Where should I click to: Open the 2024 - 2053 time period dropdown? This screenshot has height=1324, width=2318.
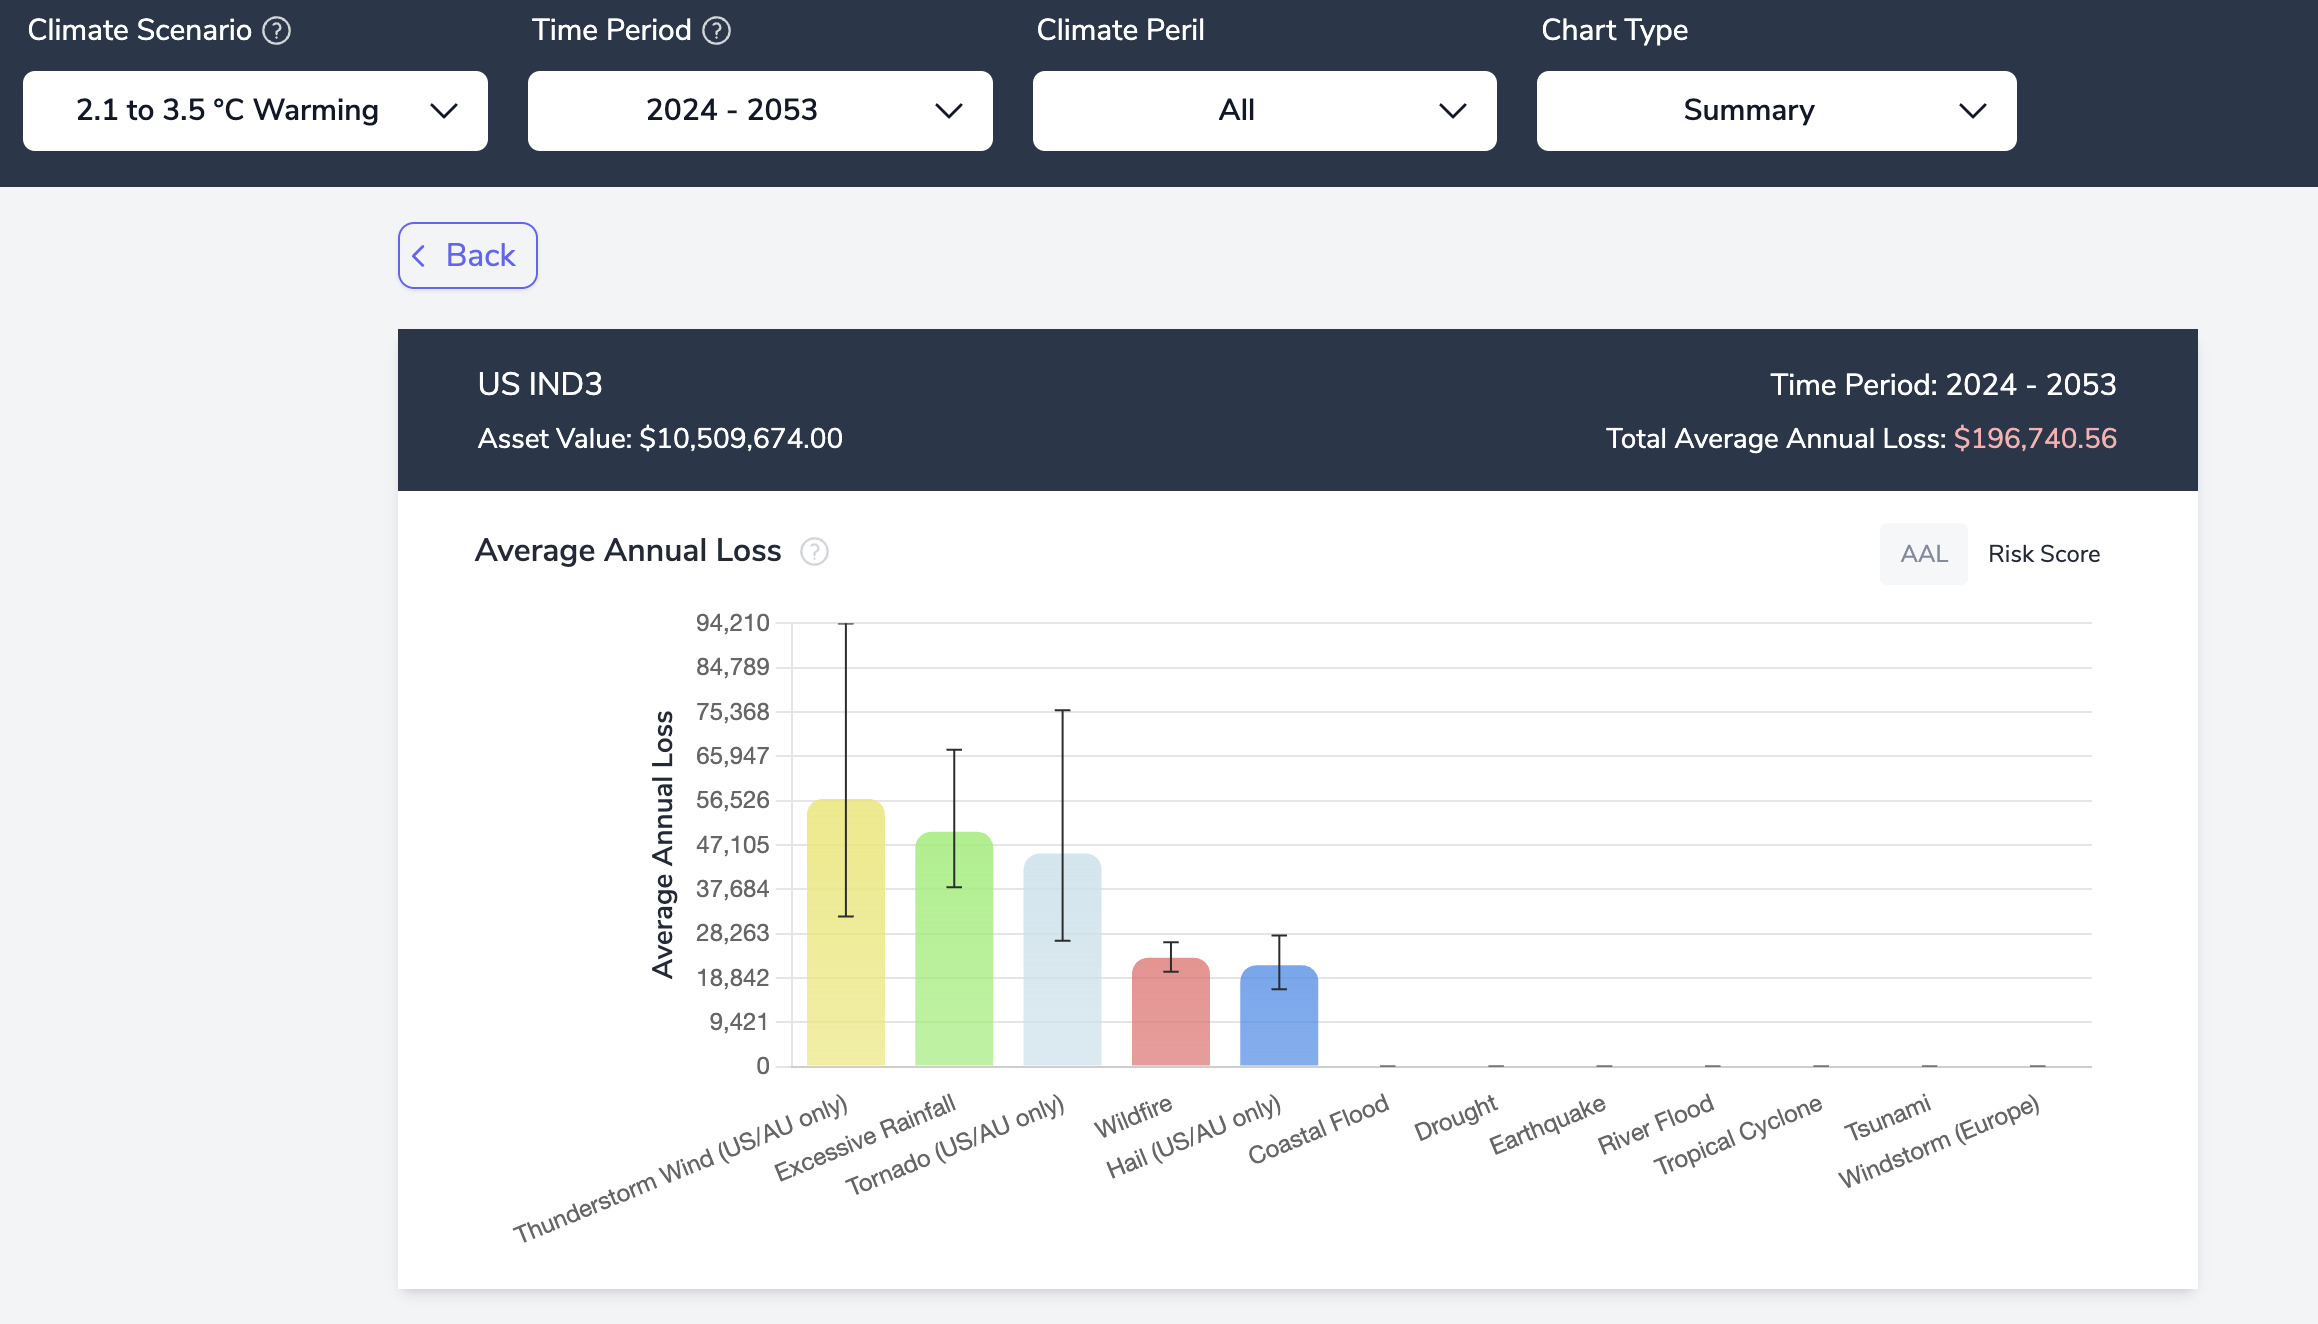click(x=760, y=111)
